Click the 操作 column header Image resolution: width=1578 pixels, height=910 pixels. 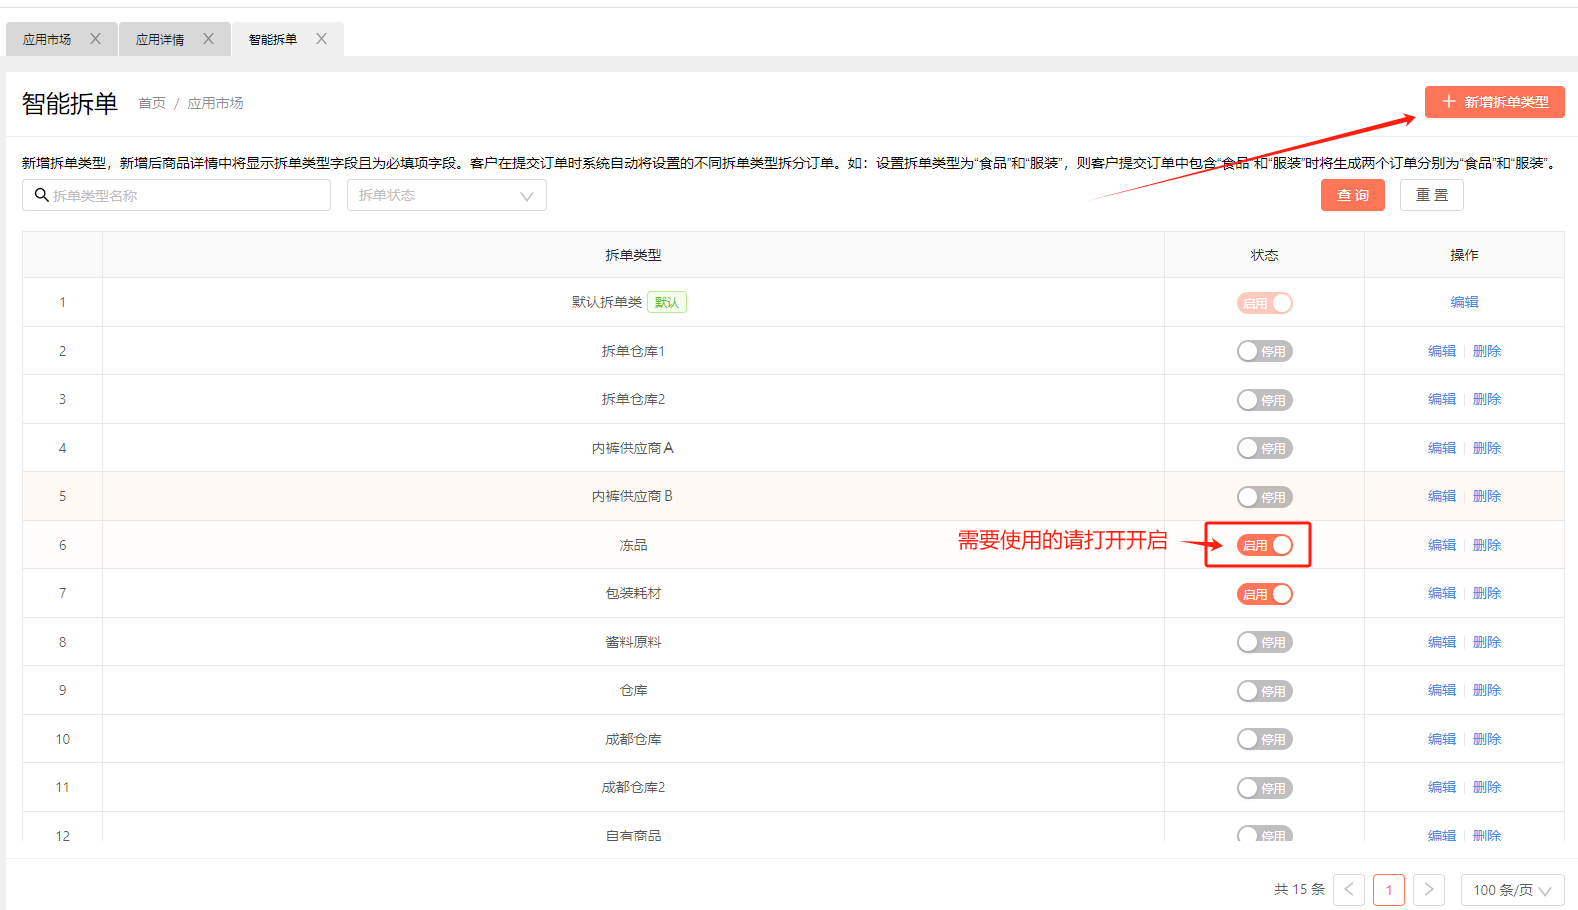1464,255
